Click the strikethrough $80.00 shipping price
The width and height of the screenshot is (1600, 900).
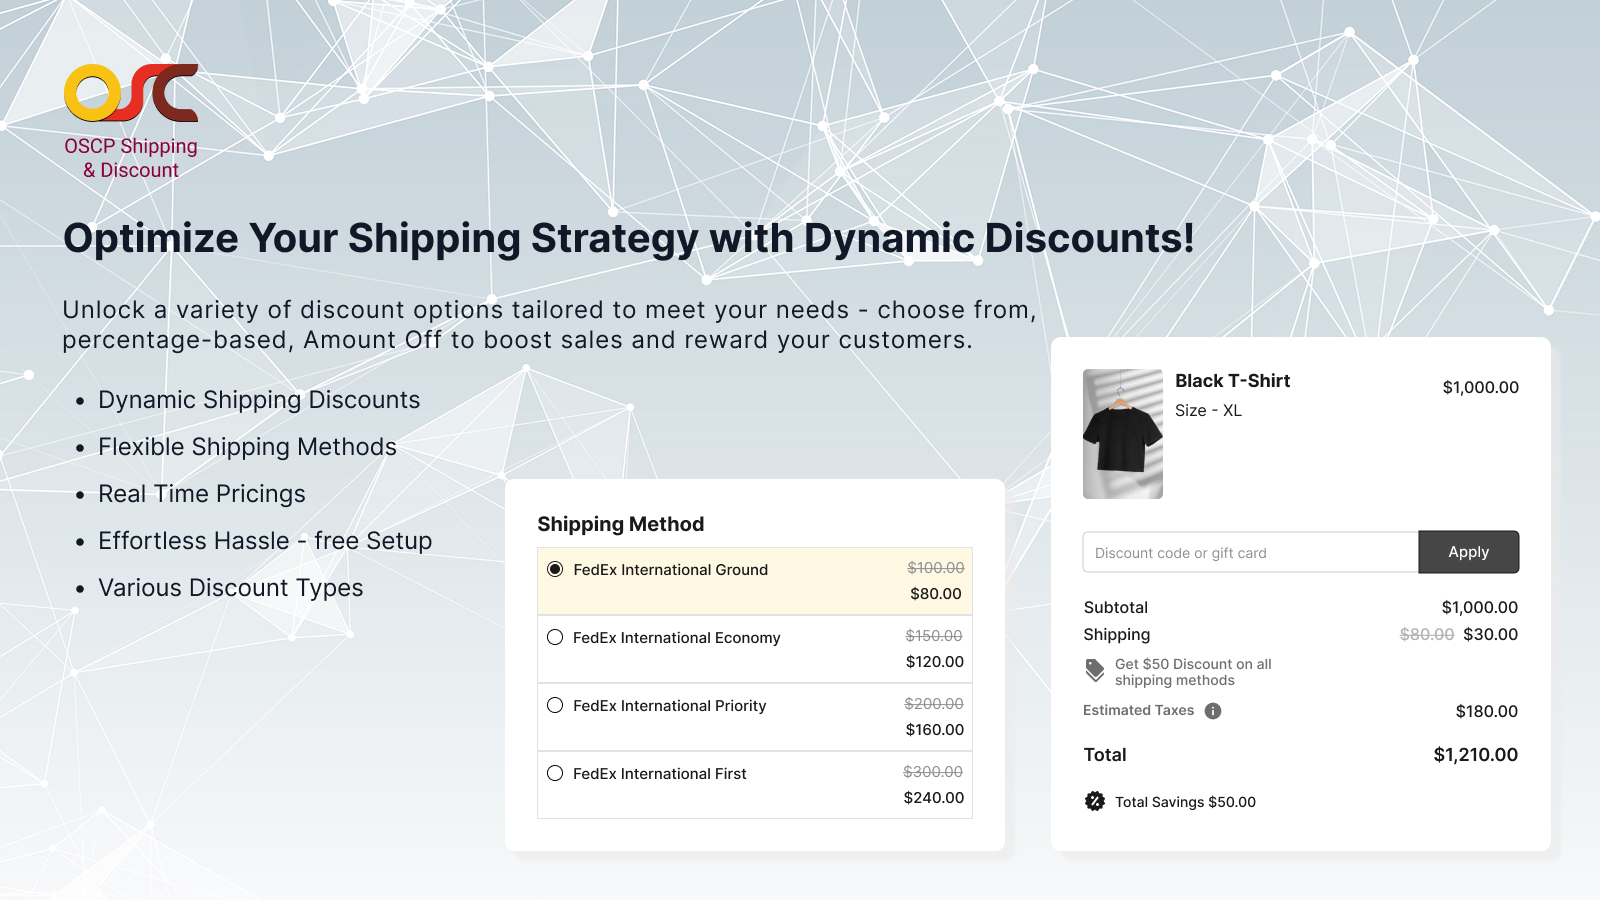coord(1426,633)
